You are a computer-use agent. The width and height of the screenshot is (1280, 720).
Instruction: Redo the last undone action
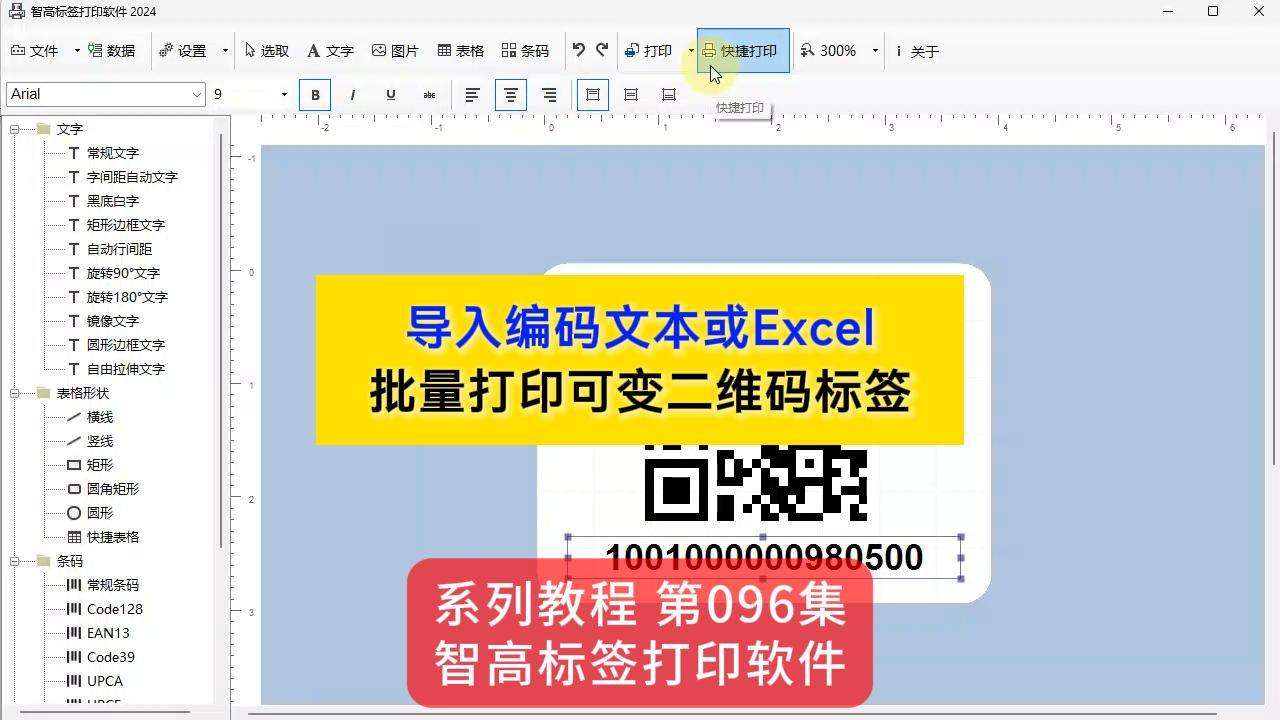tap(602, 50)
